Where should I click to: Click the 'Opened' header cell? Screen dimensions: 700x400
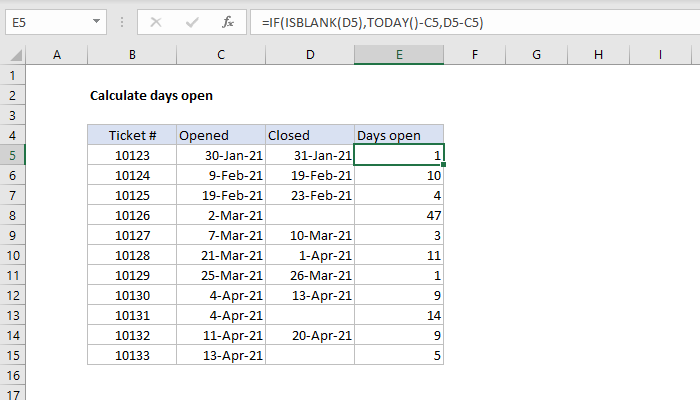(x=221, y=135)
